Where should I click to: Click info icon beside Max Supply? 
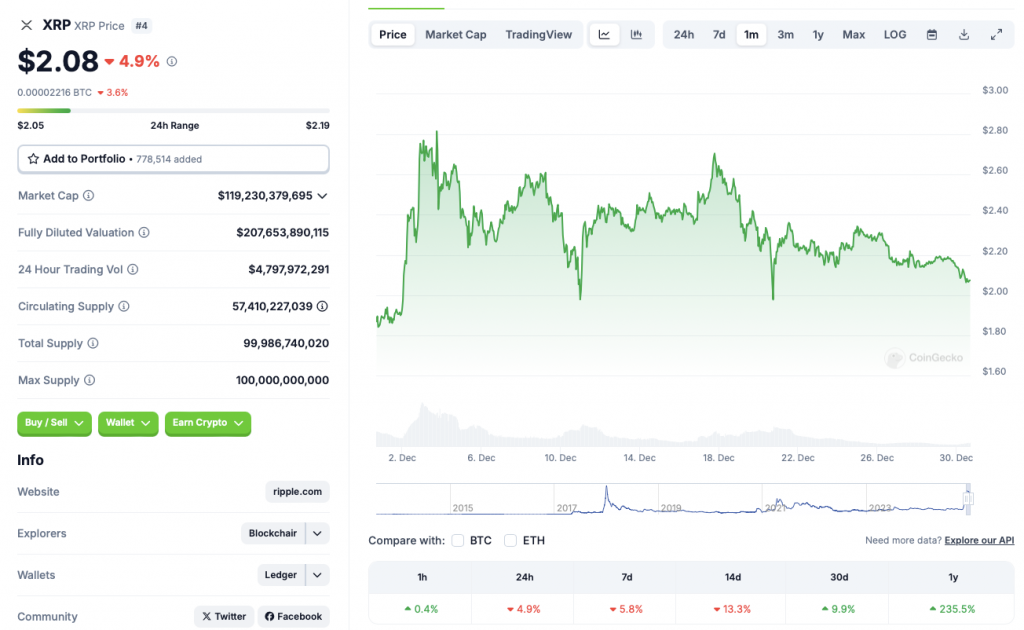pos(89,381)
